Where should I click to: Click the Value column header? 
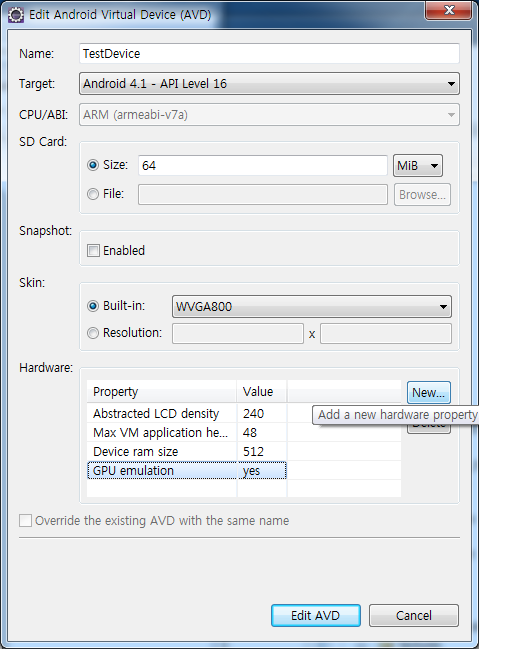coord(262,392)
